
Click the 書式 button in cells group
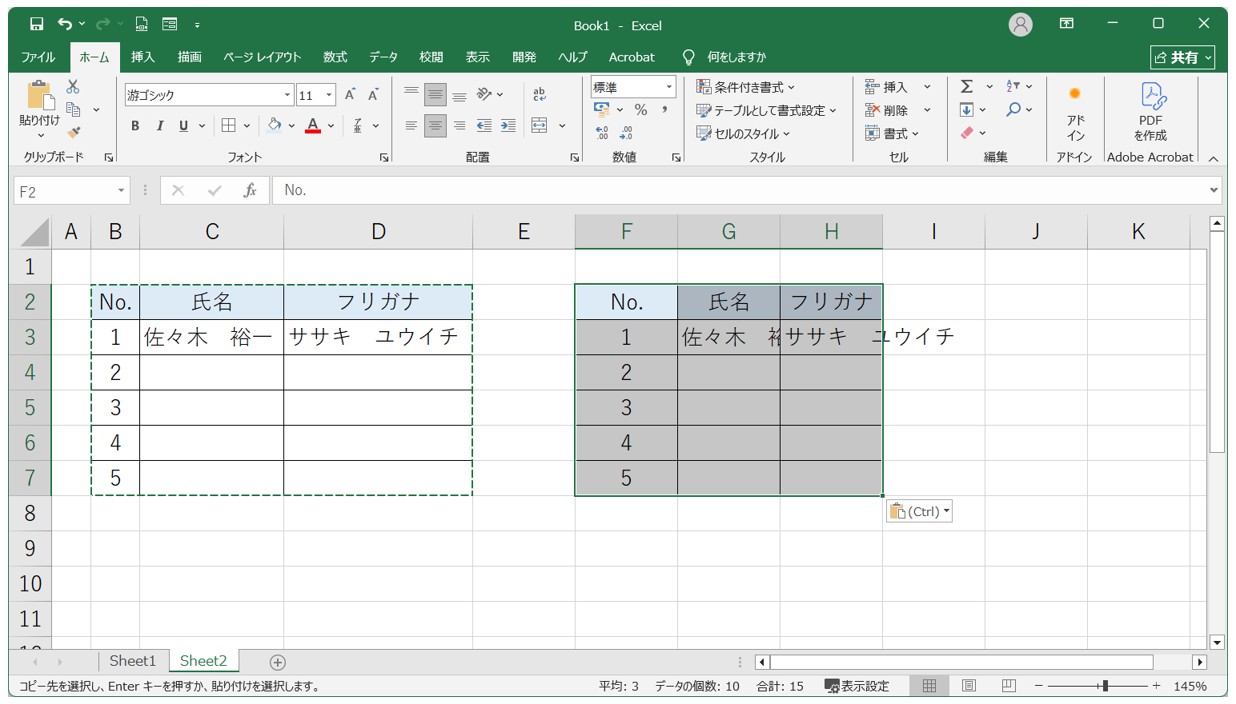click(x=892, y=133)
